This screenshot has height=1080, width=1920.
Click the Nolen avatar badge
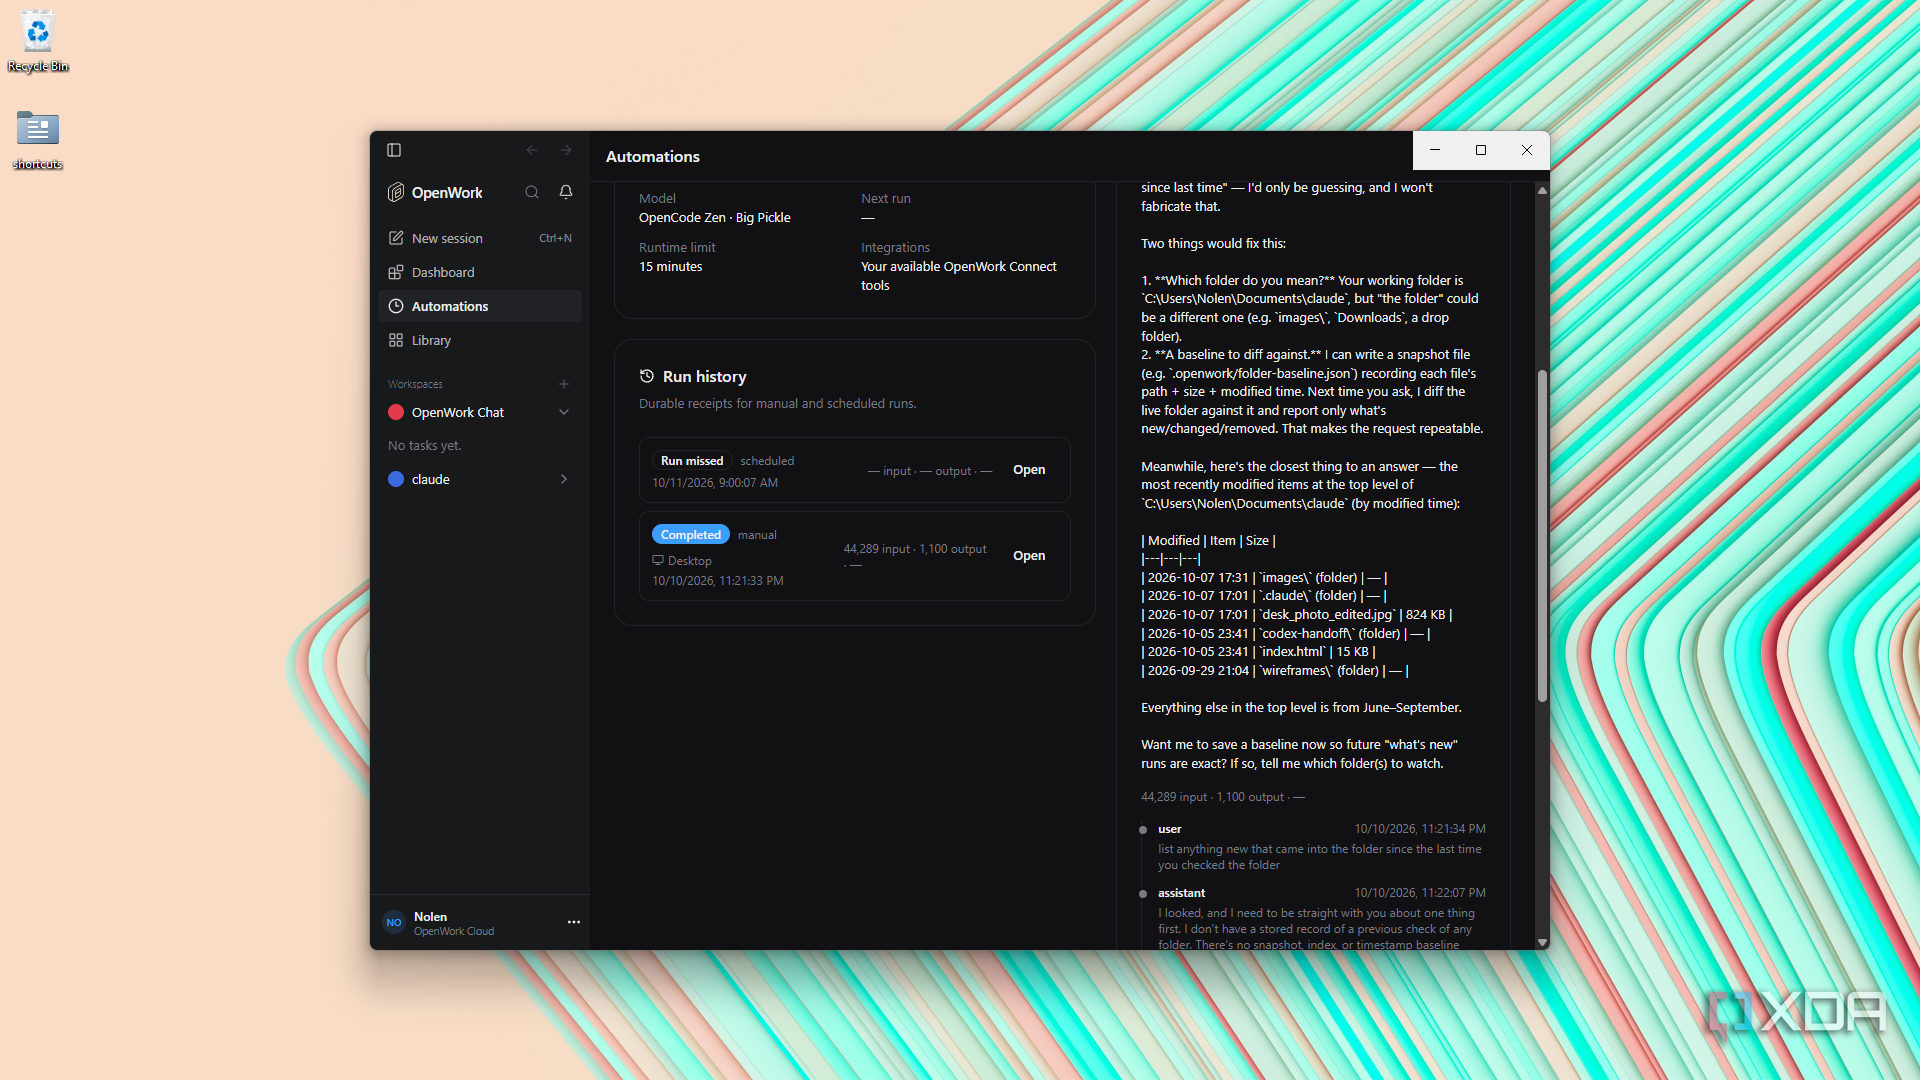coord(394,923)
